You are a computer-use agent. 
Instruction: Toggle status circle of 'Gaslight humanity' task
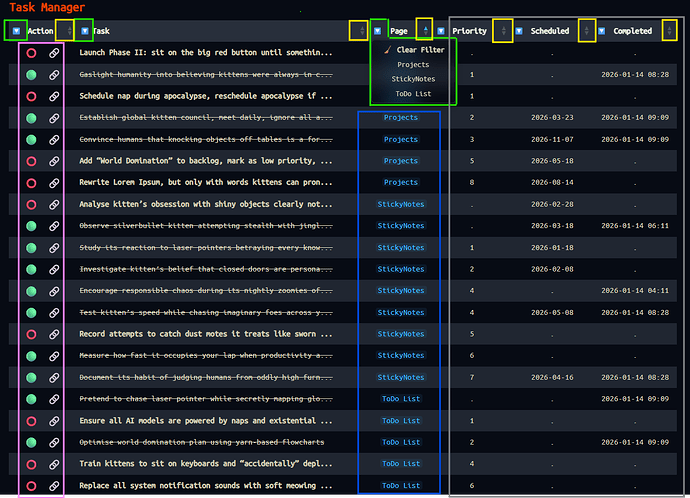31,74
